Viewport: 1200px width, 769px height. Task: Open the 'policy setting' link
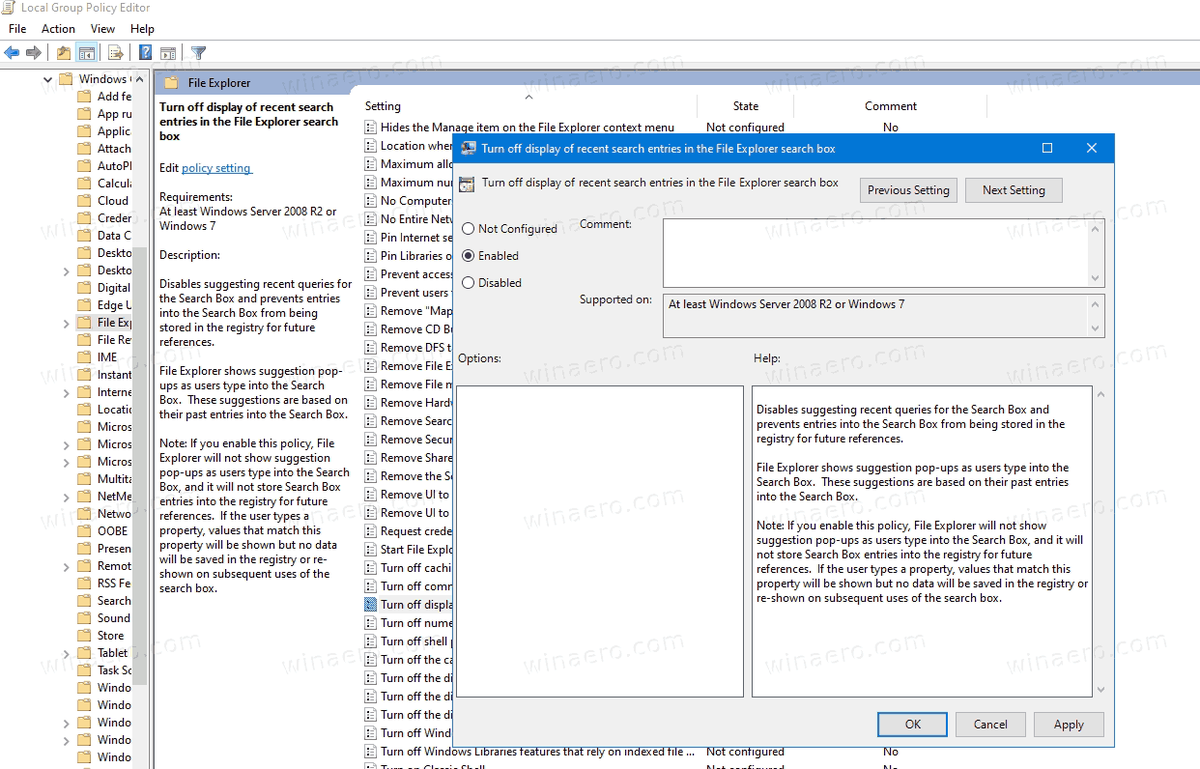pos(216,168)
